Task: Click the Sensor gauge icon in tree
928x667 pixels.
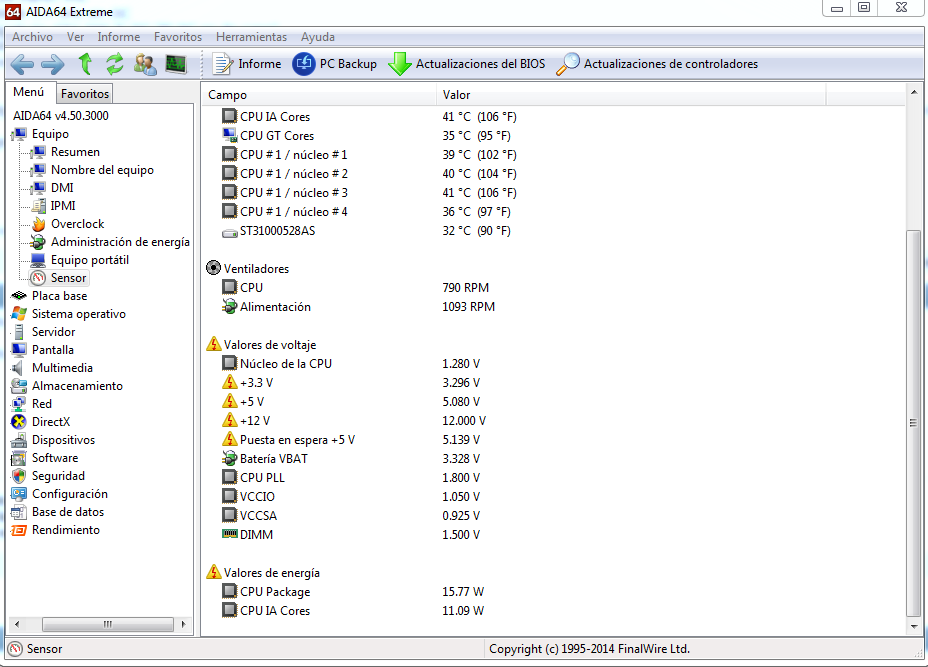Action: coord(38,278)
